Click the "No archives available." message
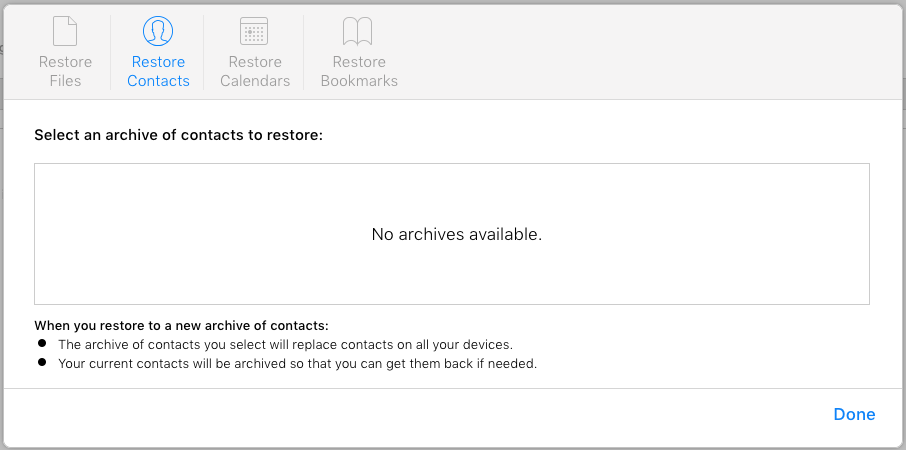This screenshot has width=906, height=450. tap(456, 235)
